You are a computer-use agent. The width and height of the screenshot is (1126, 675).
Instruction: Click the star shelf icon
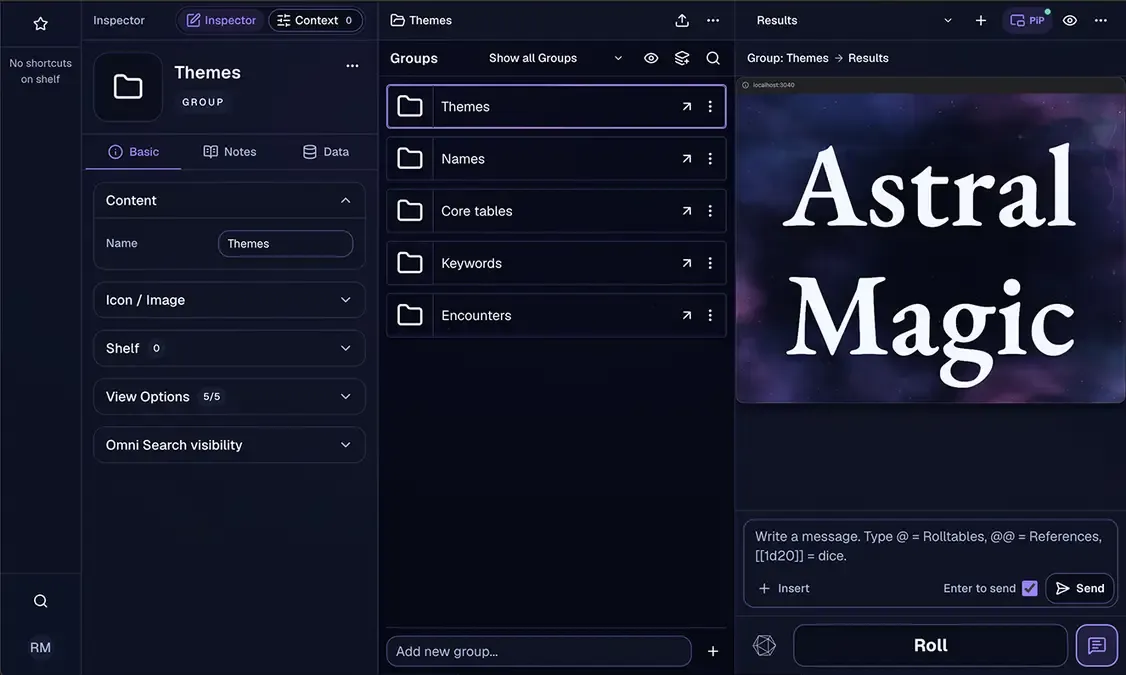[40, 24]
